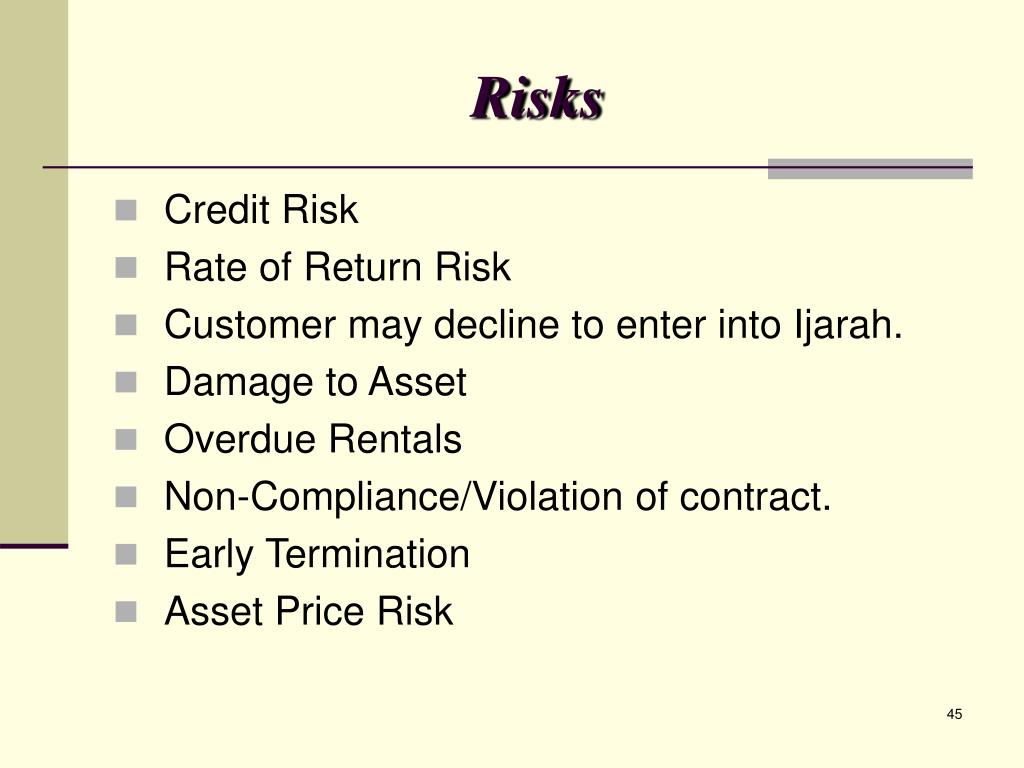Click the bullet marker before Non-Compliance/Violation

126,498
